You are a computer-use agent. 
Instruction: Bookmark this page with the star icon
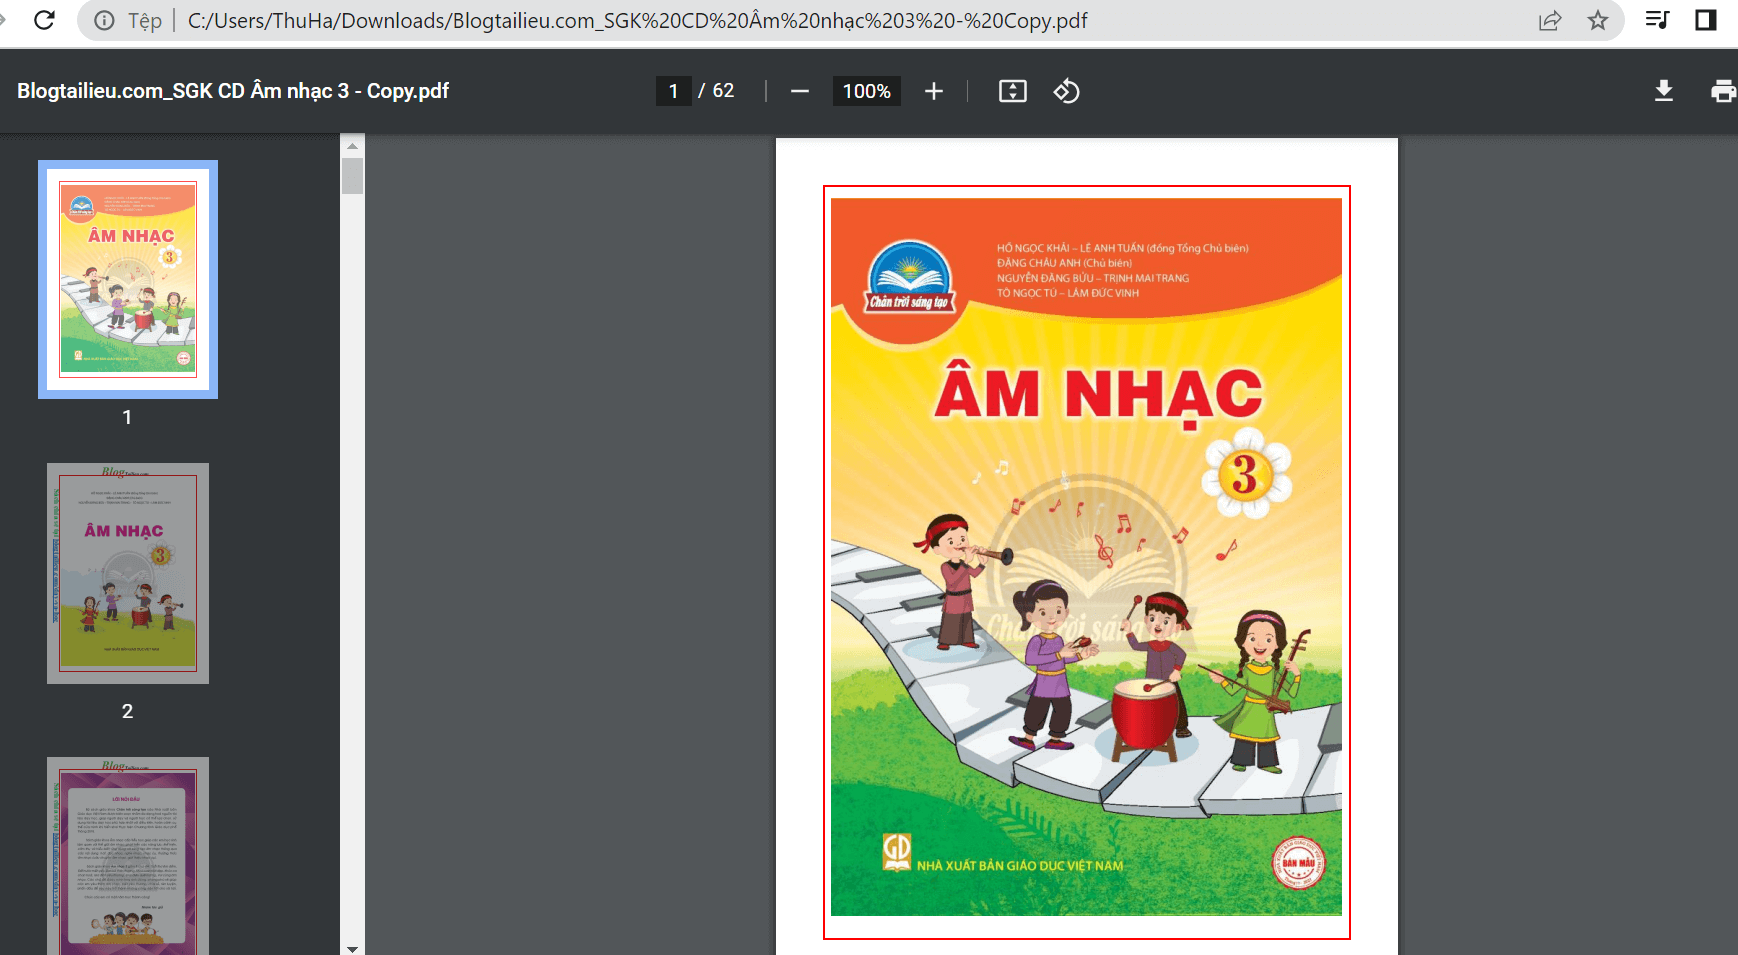[x=1598, y=20]
